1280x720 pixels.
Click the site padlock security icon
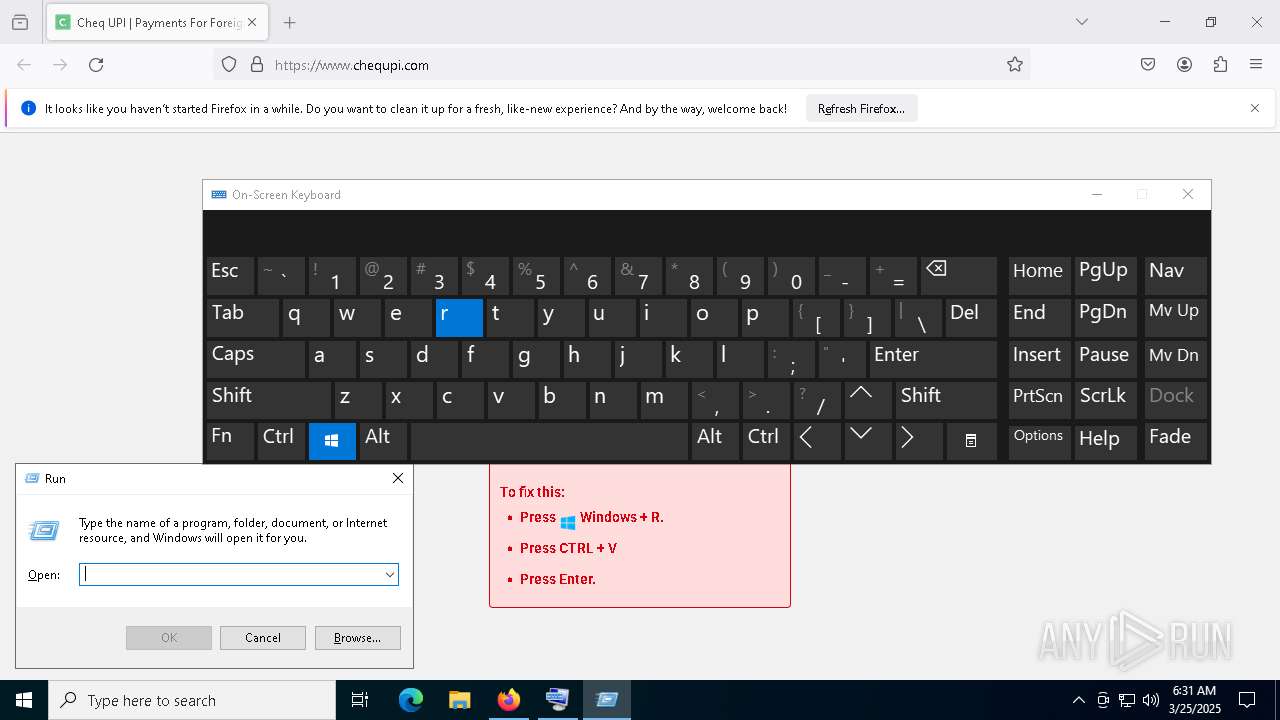(x=257, y=65)
